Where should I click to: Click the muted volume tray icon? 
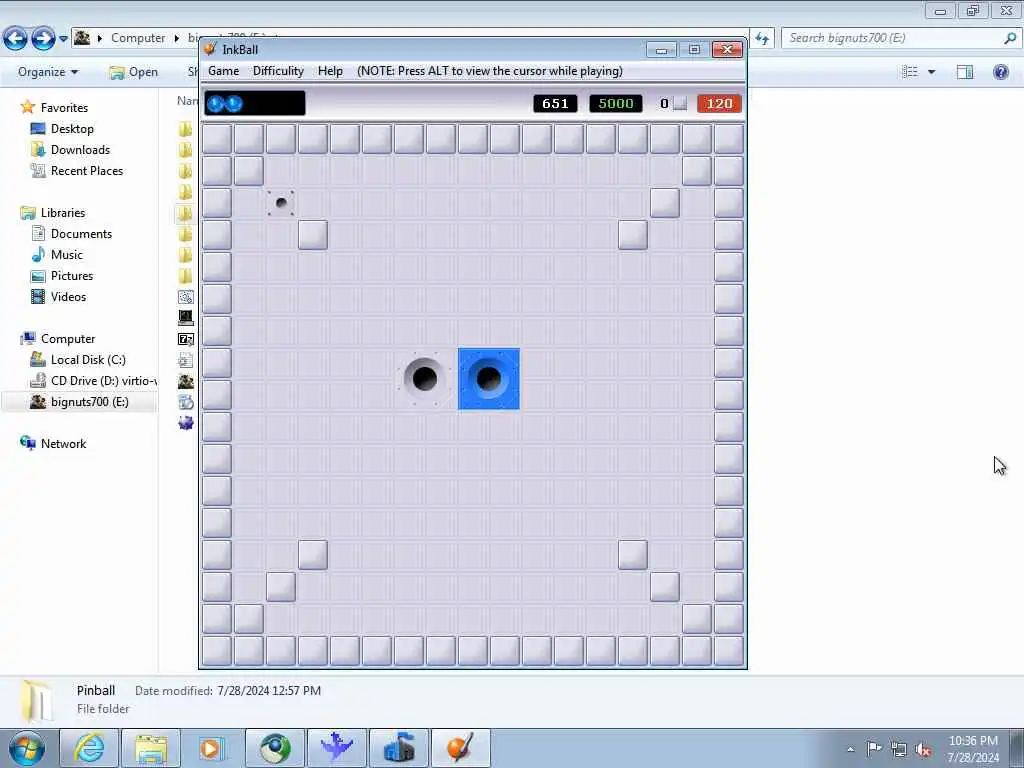(x=923, y=749)
